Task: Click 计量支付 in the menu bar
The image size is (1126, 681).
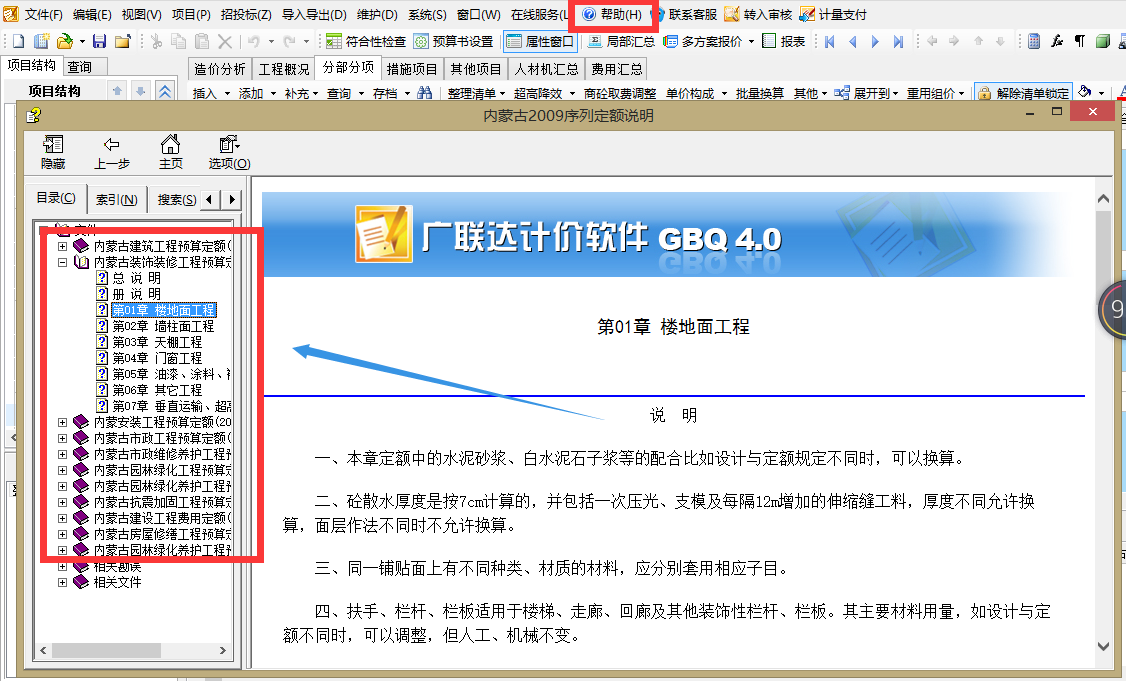Action: 834,14
